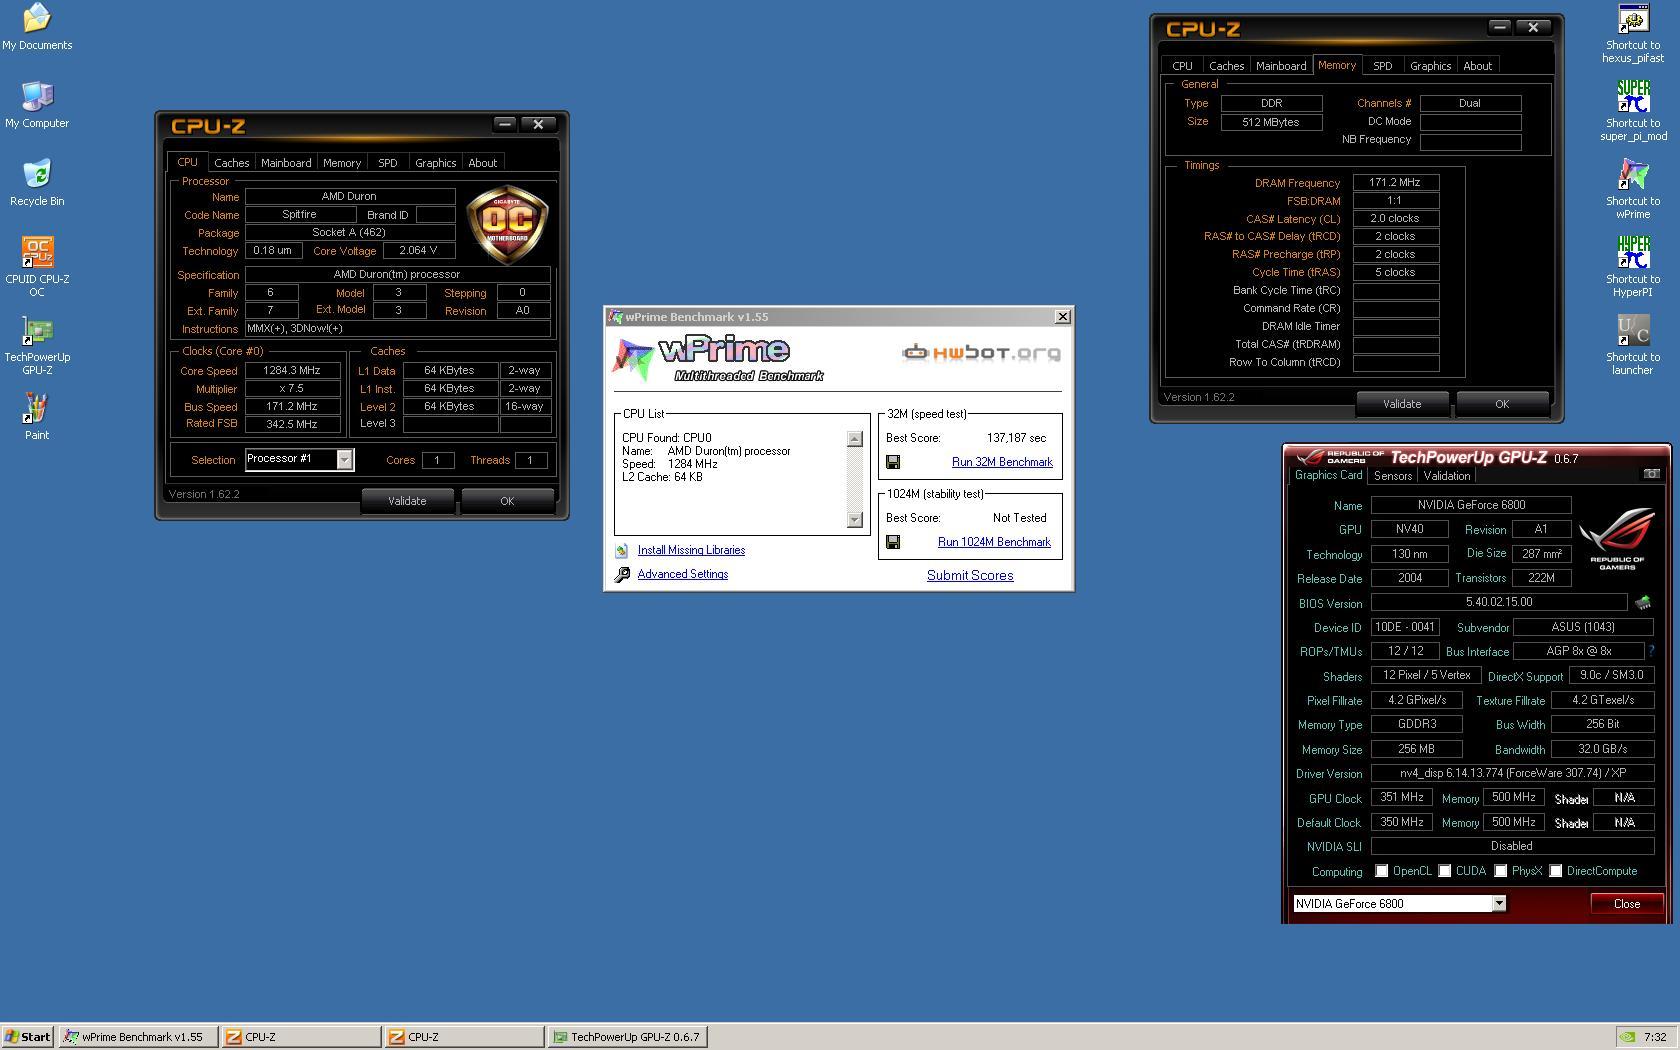Click the hwbot.org logo in wPrime
Image resolution: width=1680 pixels, height=1050 pixels.
981,353
